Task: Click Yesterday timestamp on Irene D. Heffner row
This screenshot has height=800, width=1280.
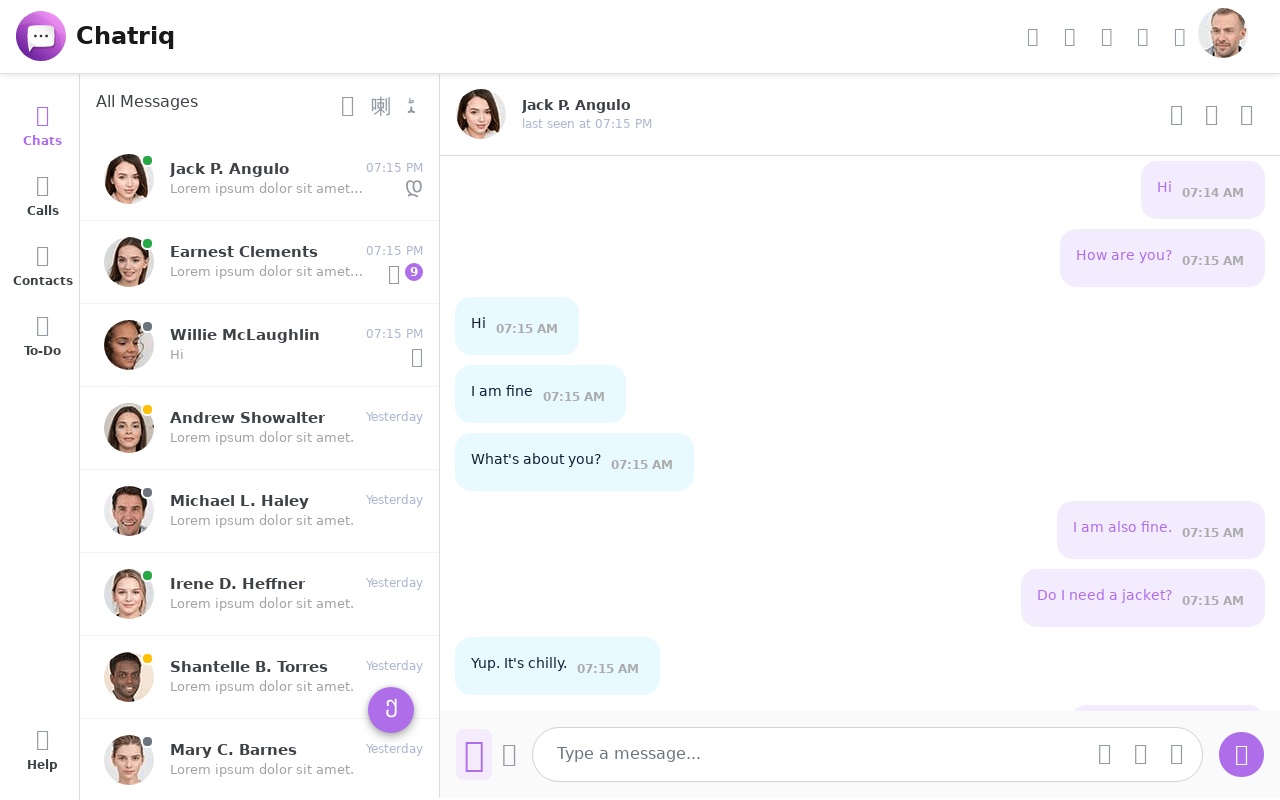Action: 394,583
